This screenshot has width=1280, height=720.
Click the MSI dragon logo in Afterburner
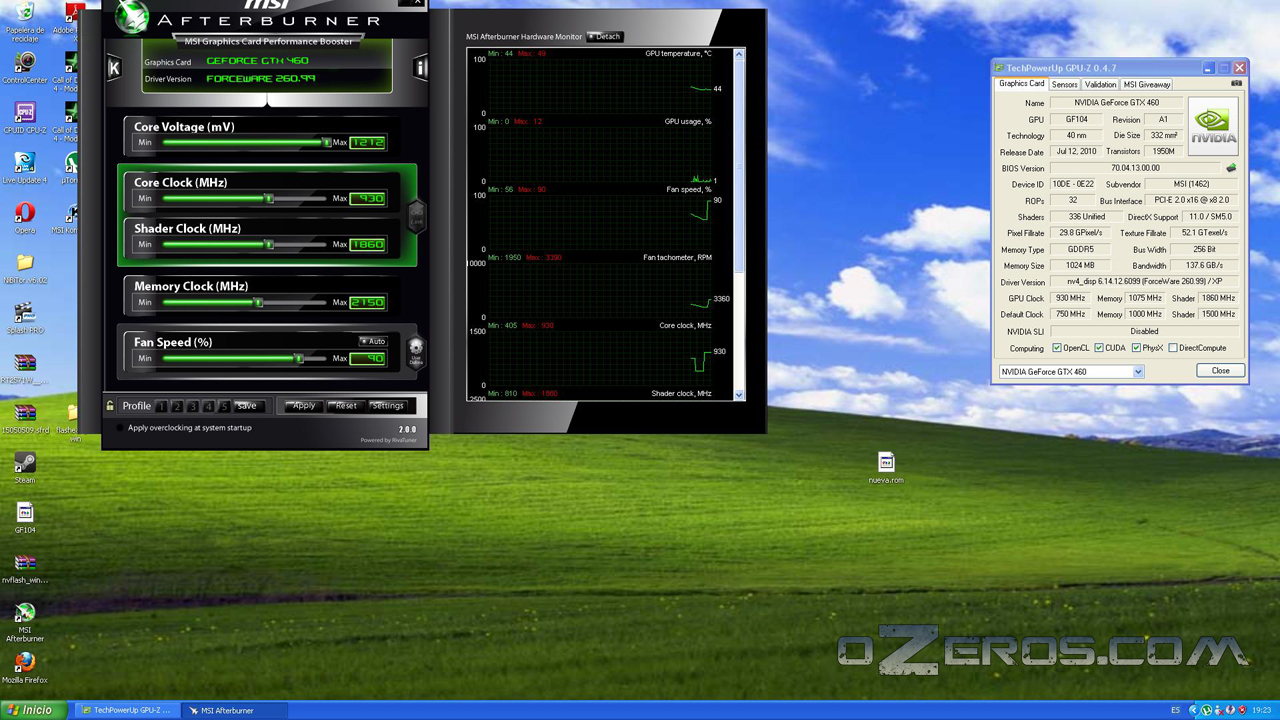pyautogui.click(x=131, y=17)
